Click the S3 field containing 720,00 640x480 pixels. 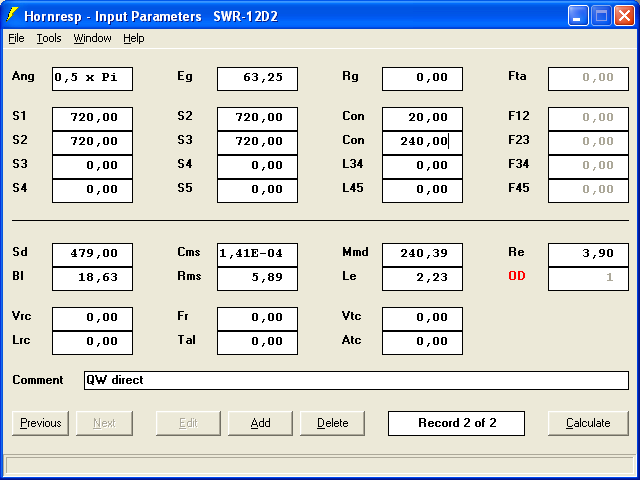[x=258, y=143]
